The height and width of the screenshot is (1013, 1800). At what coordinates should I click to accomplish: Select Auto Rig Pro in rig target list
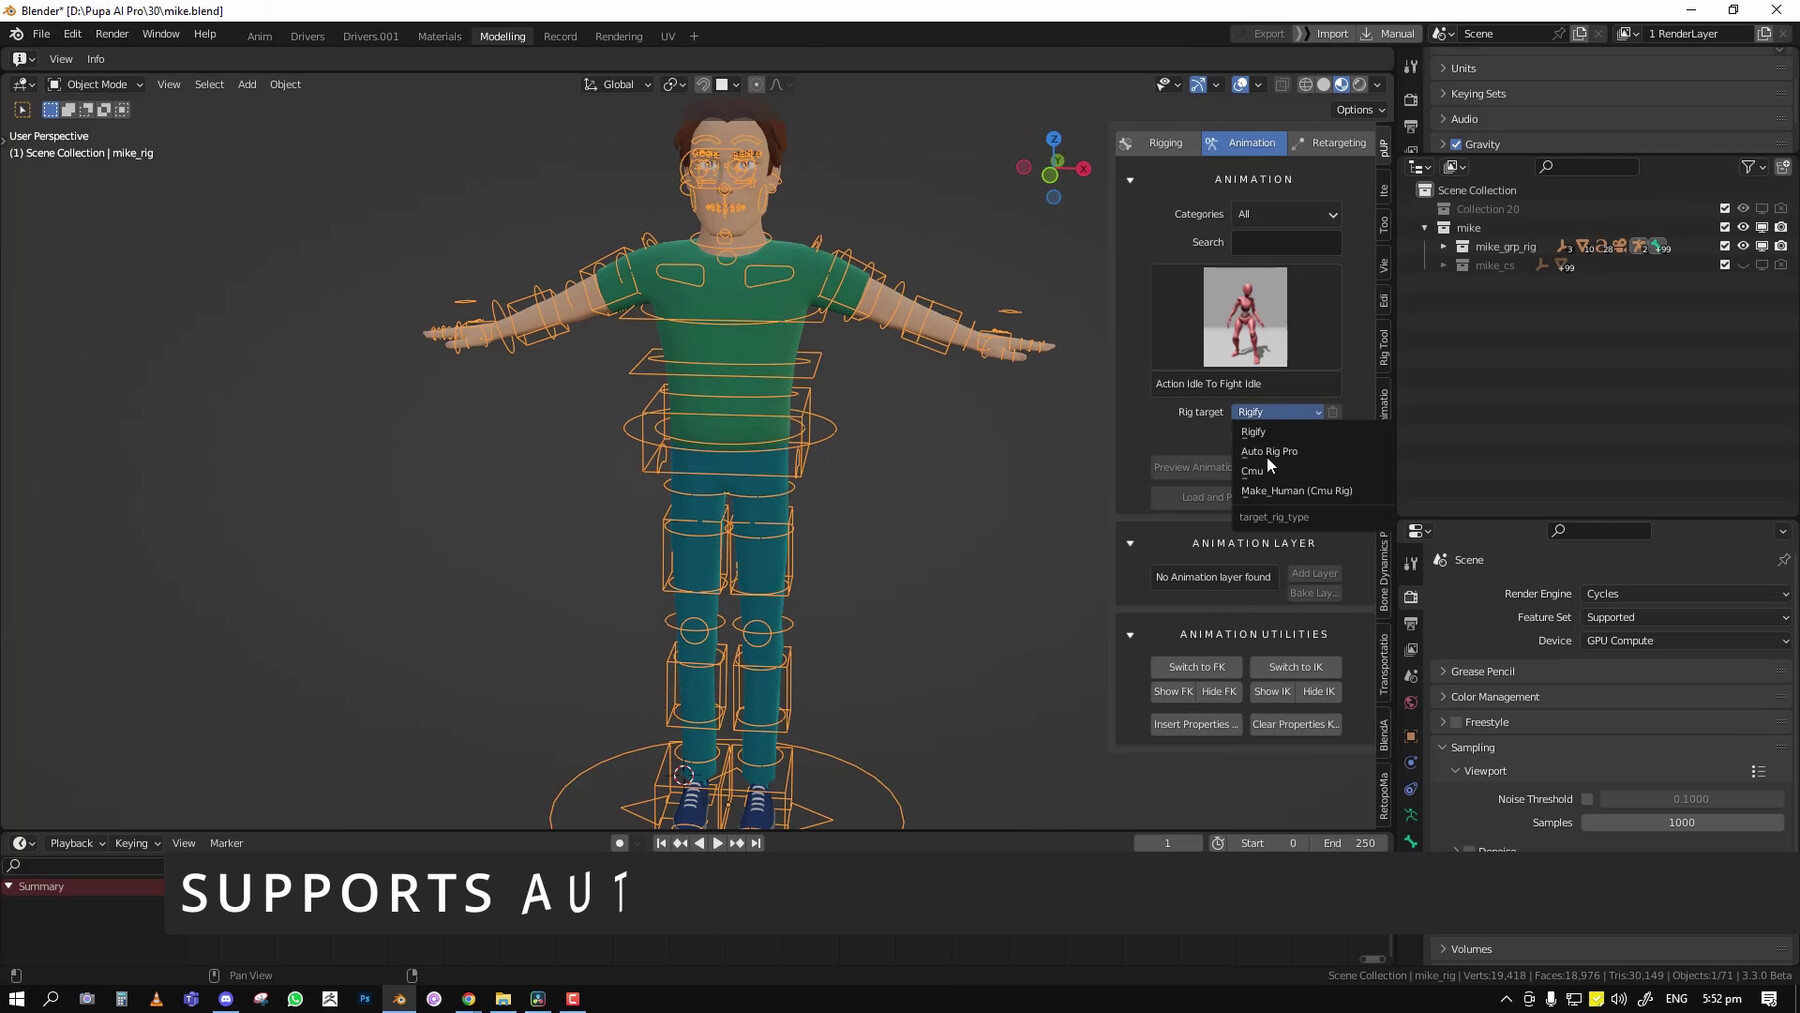pyautogui.click(x=1269, y=451)
